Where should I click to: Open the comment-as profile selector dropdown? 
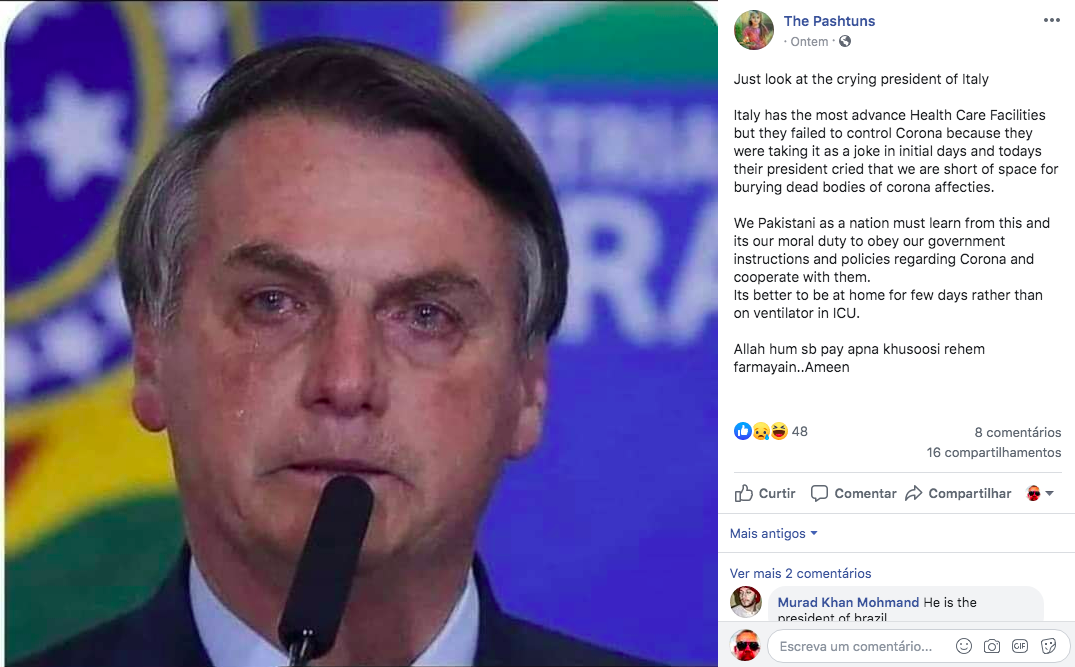(1040, 493)
